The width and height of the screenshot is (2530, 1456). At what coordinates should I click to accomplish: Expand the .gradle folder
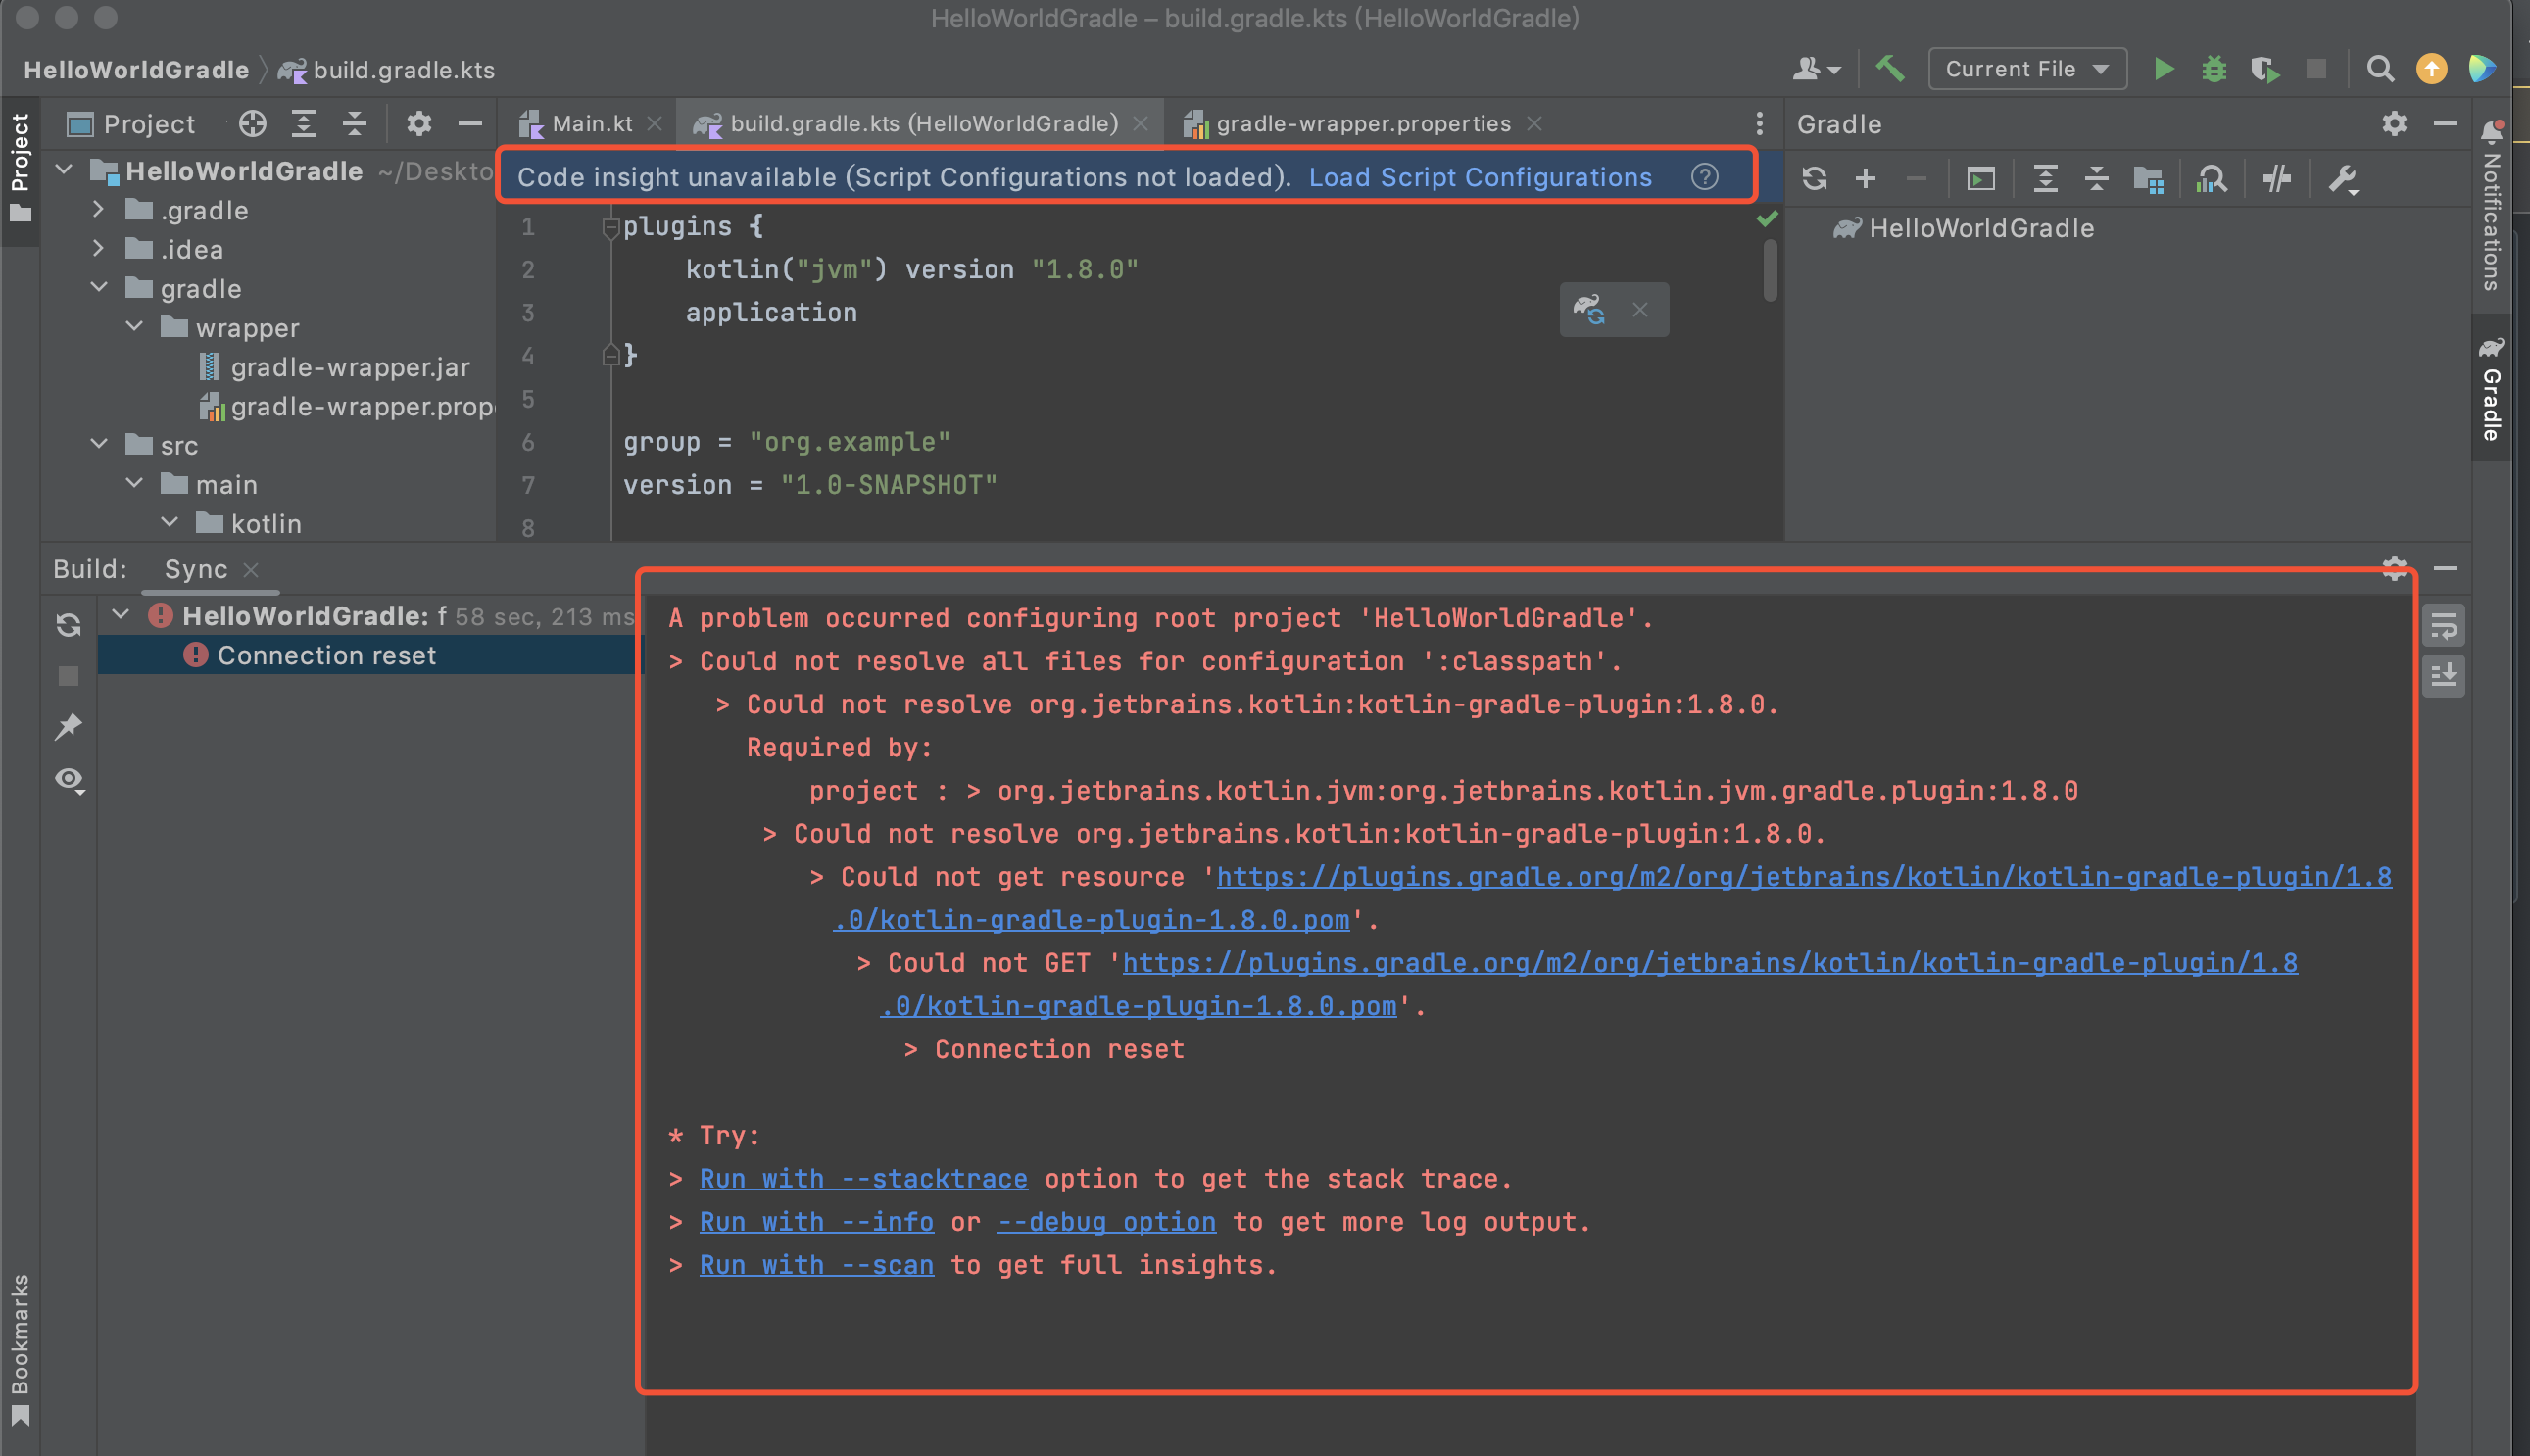click(98, 209)
